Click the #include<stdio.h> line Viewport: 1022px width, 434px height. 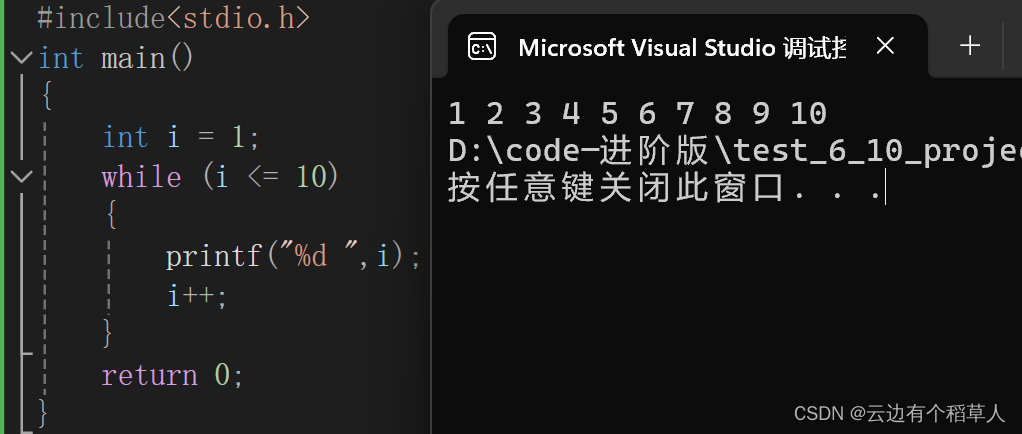173,18
